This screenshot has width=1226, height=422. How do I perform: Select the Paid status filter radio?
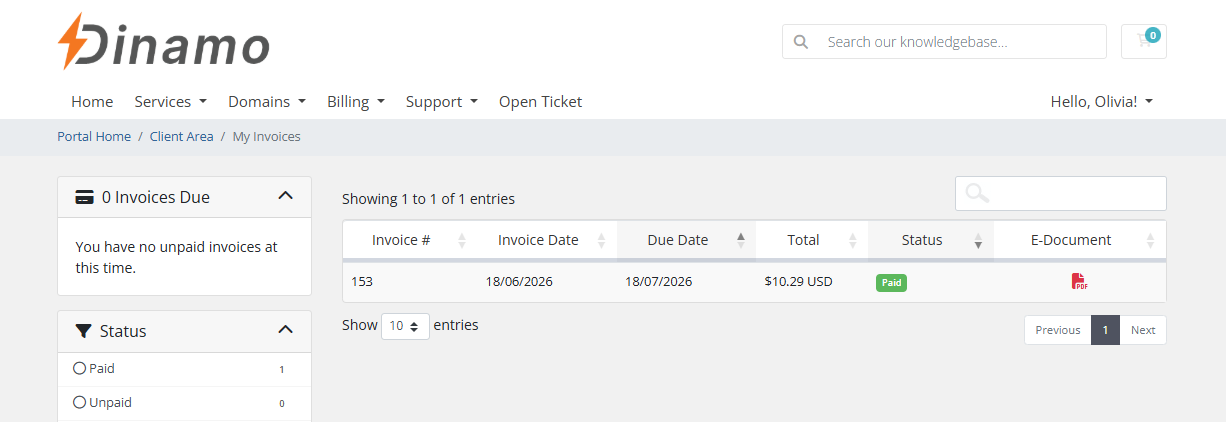80,368
